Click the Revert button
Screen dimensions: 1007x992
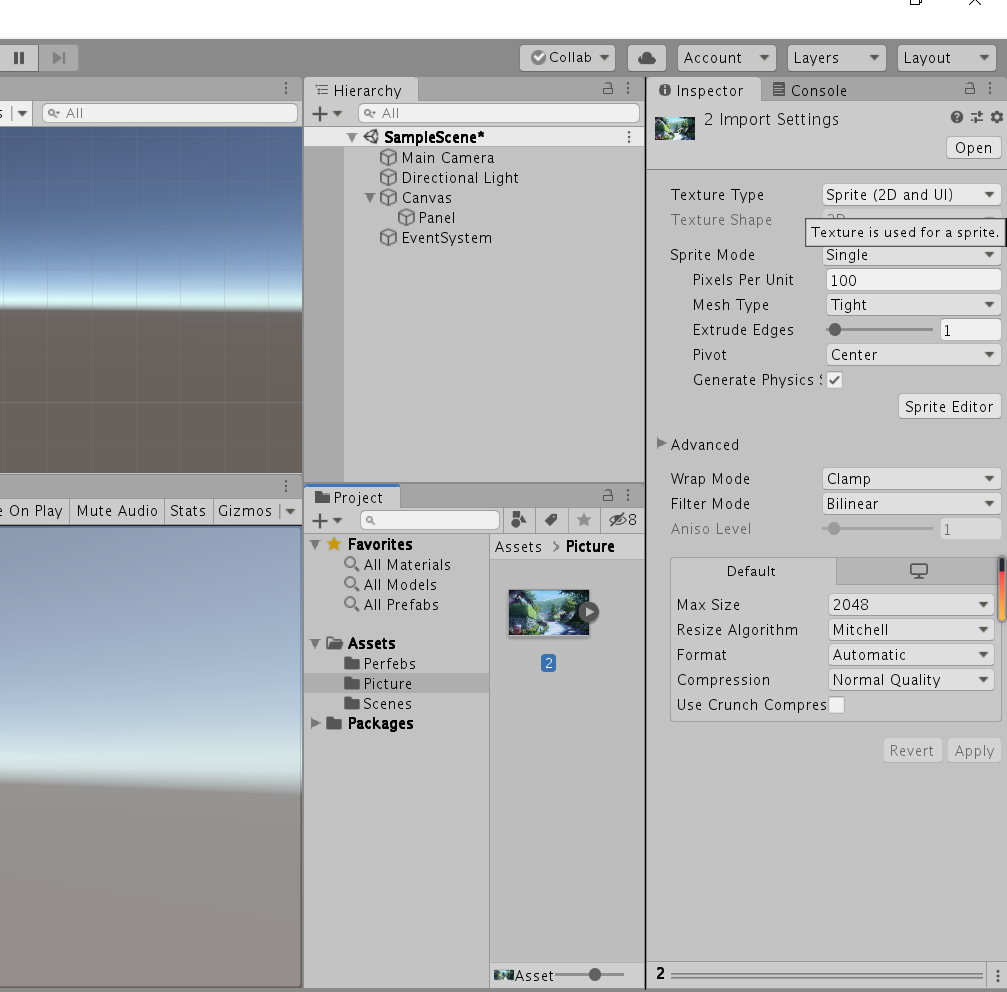click(912, 751)
